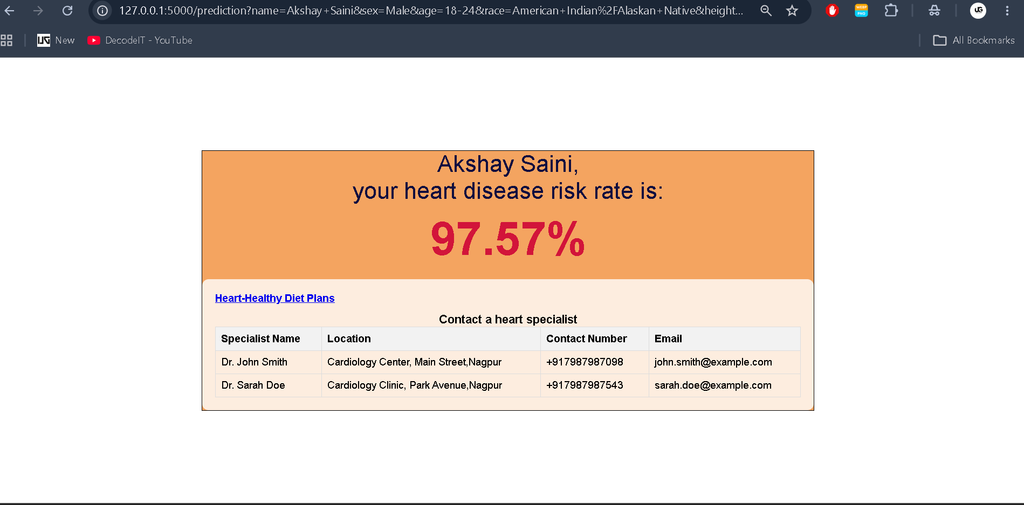Screen dimensions: 1024x505
Task: Go forward with the browser arrow
Action: (38, 10)
